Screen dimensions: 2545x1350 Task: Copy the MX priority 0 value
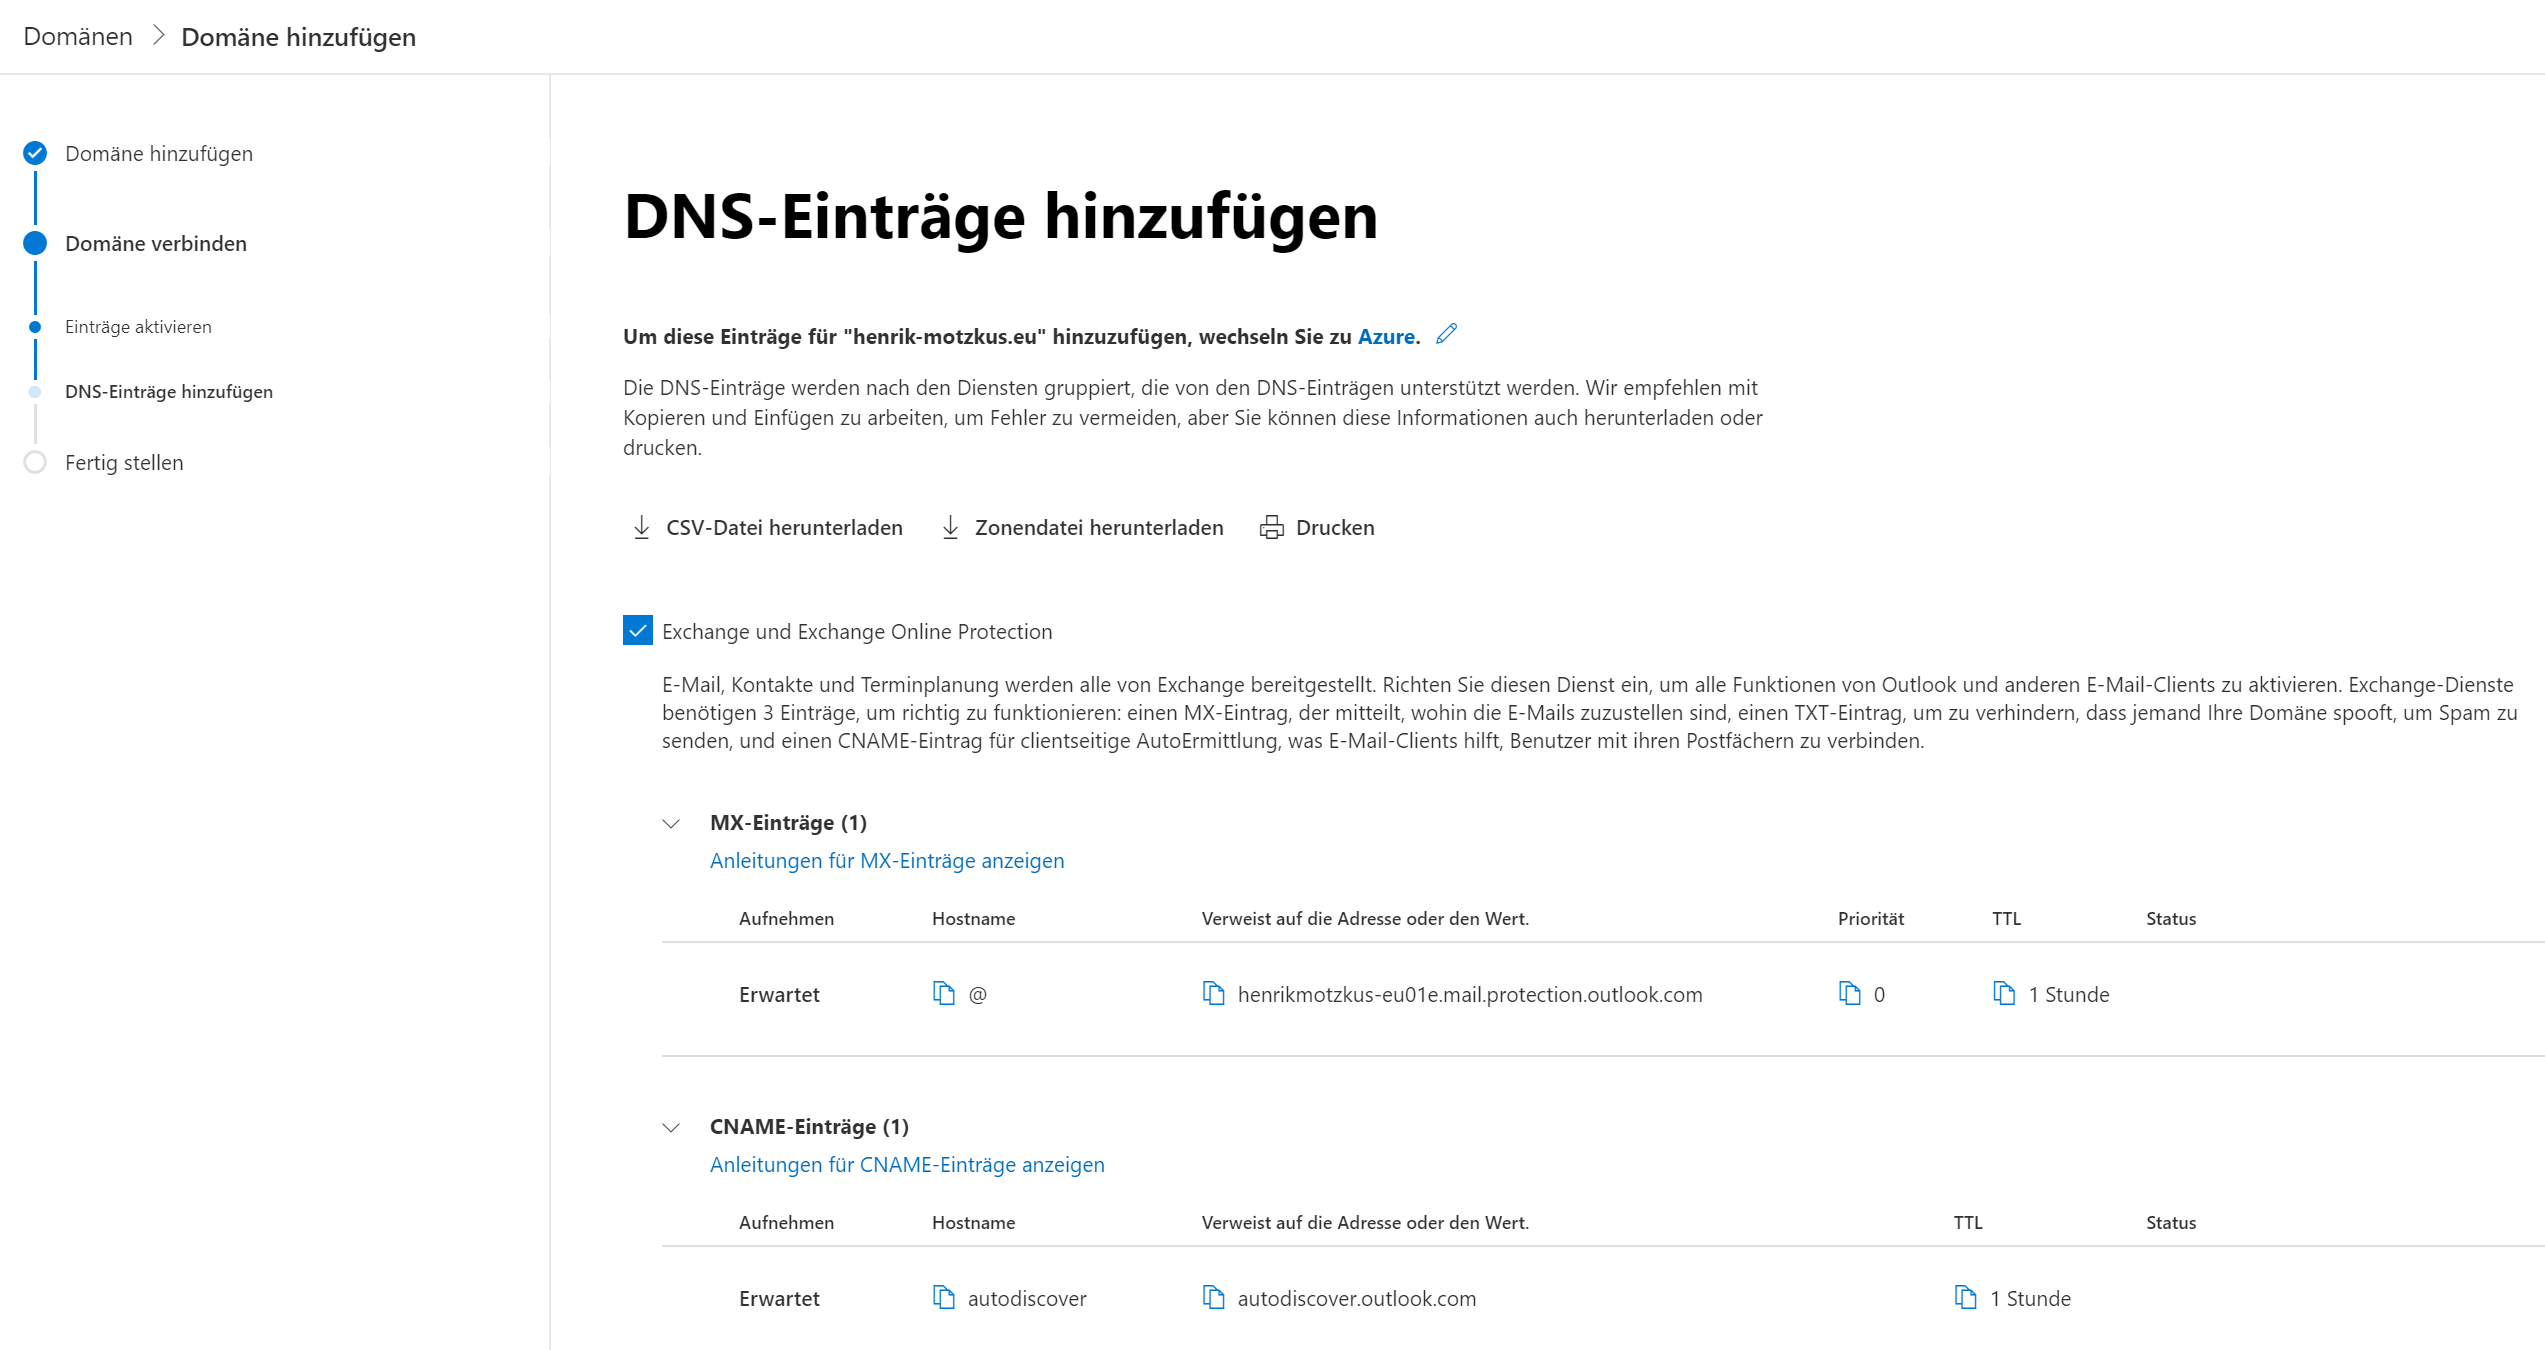click(1849, 993)
